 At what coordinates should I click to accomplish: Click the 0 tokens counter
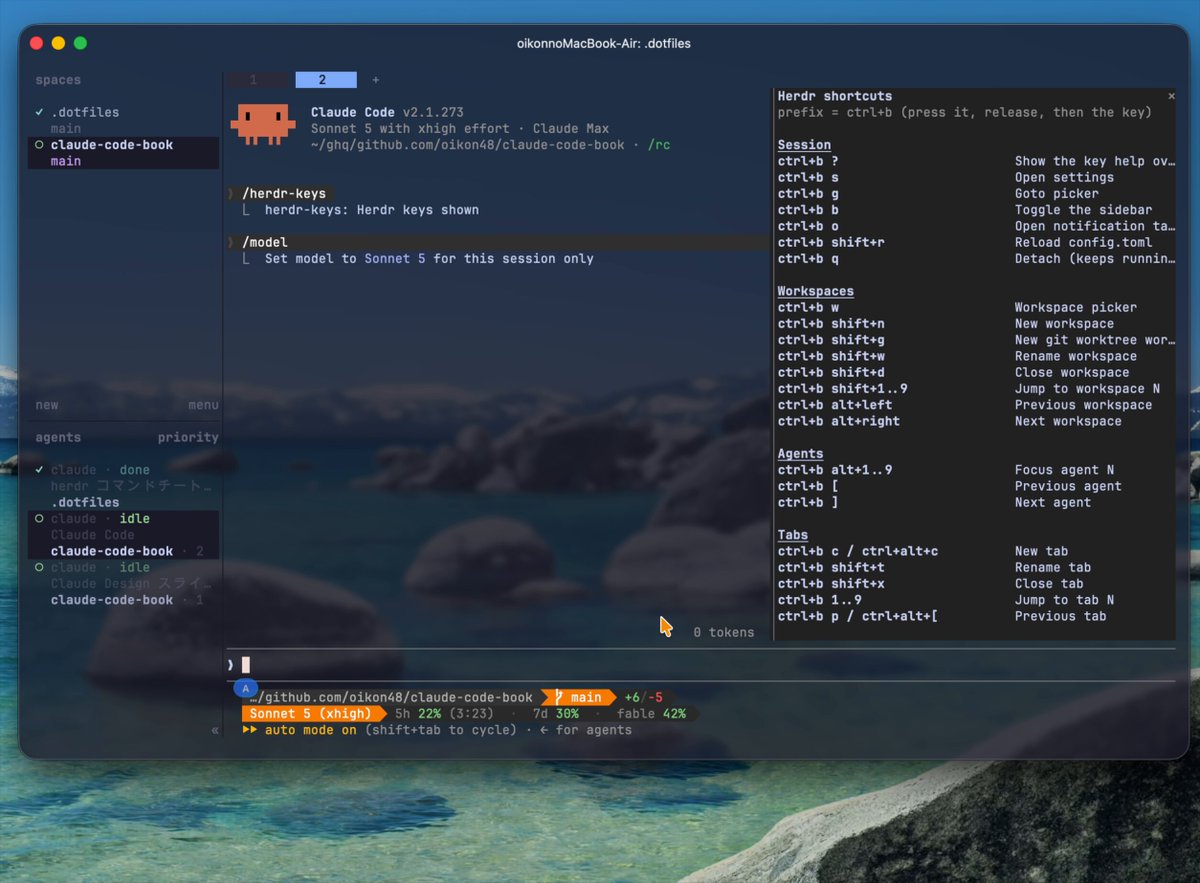click(723, 632)
